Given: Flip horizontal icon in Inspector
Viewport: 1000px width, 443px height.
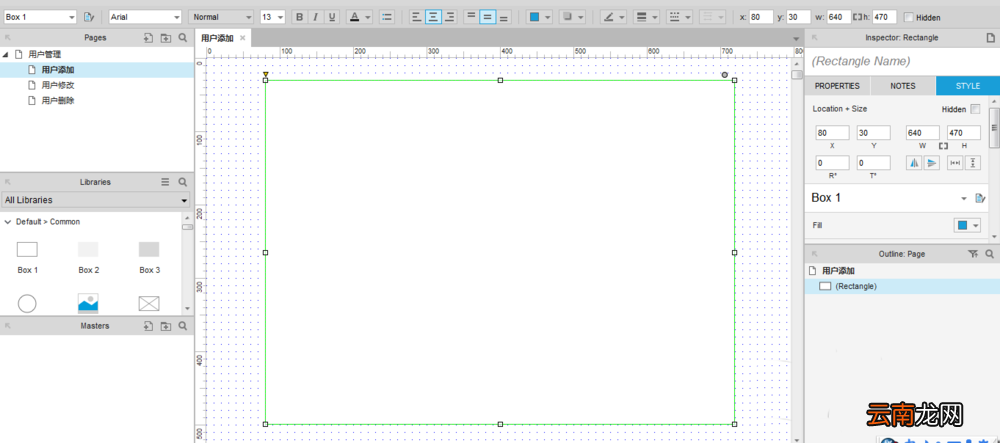Looking at the screenshot, I should tap(915, 163).
